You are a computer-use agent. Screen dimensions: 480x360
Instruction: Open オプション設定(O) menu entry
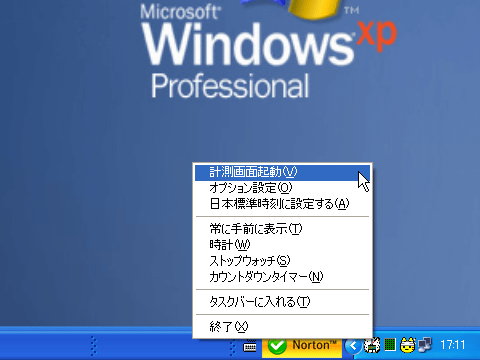[282, 188]
